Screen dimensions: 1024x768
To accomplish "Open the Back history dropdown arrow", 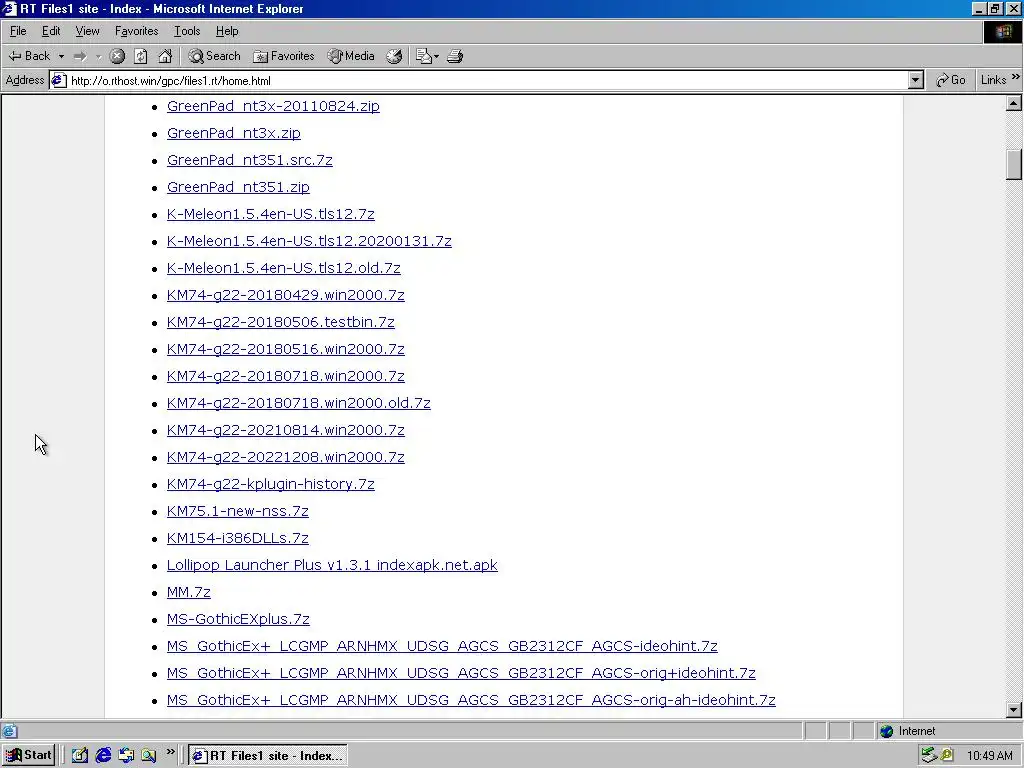I will (61, 56).
